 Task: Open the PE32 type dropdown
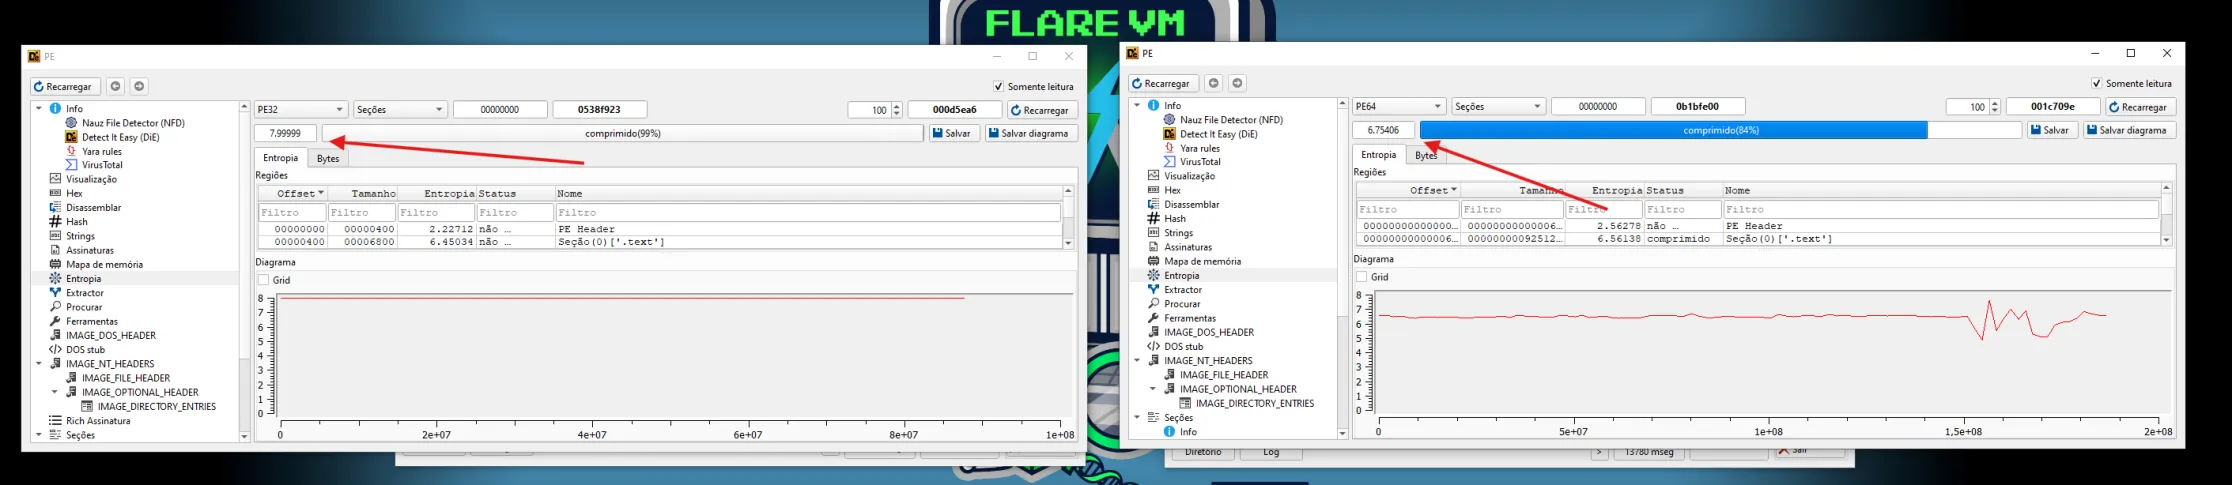(300, 110)
